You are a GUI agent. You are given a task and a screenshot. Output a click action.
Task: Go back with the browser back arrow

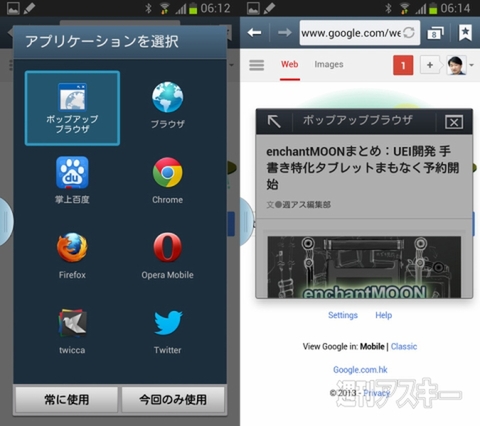pyautogui.click(x=254, y=32)
